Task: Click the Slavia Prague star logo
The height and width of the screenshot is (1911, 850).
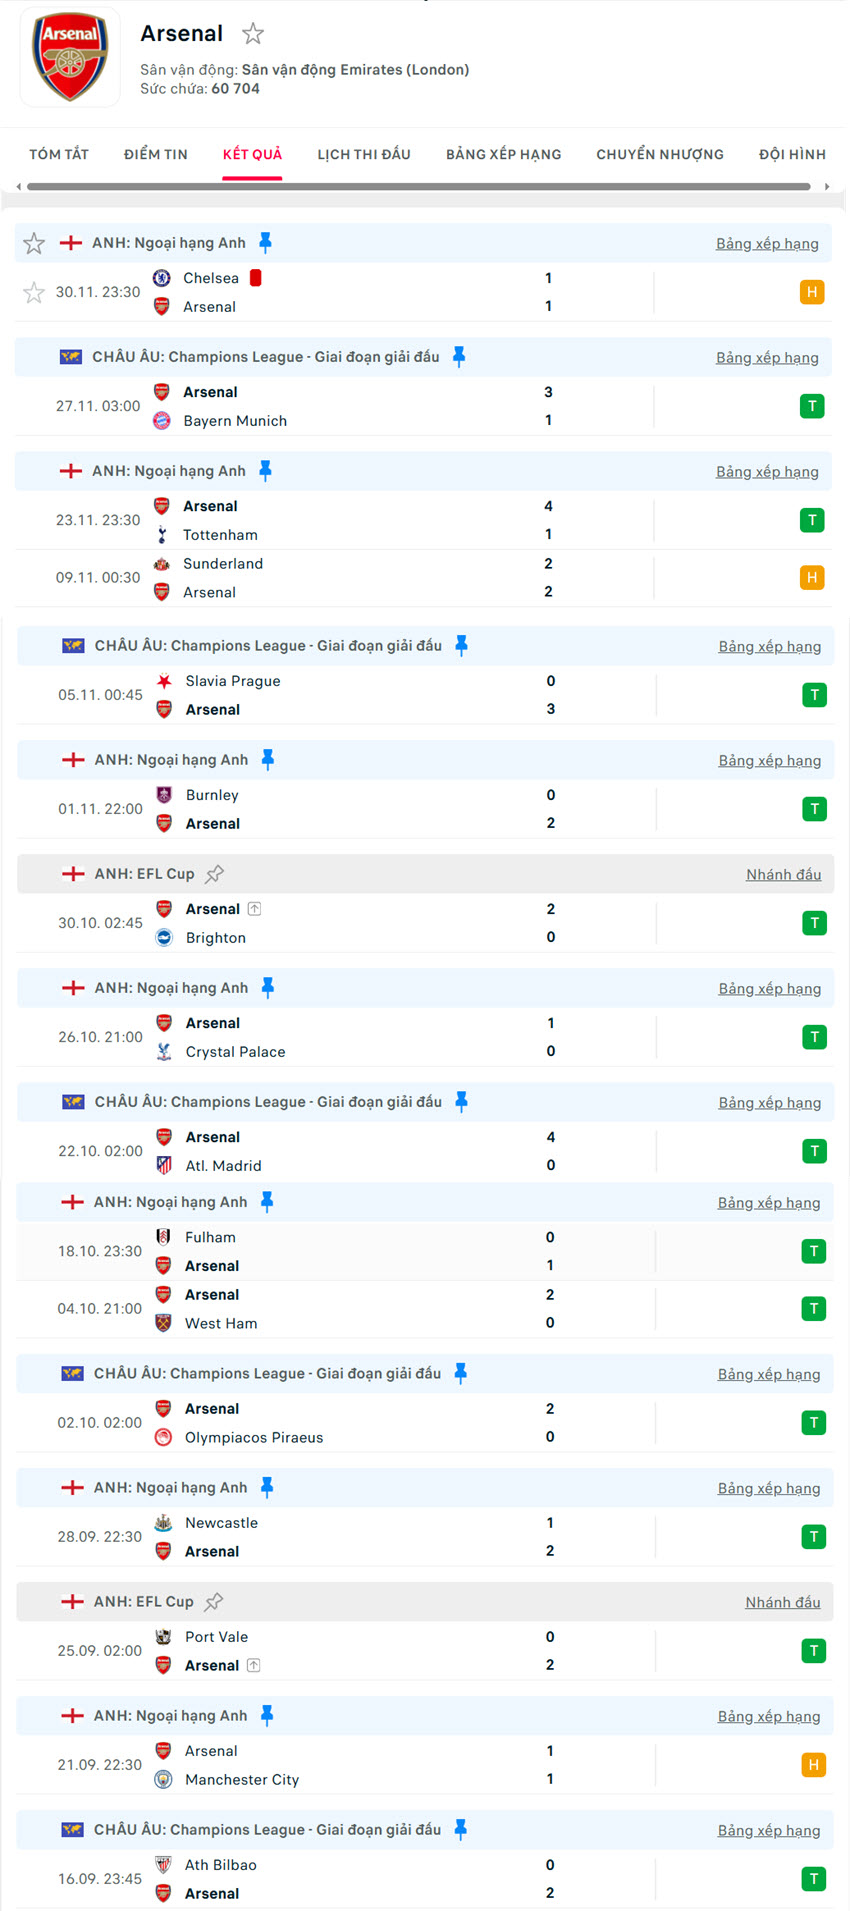Action: [x=164, y=681]
